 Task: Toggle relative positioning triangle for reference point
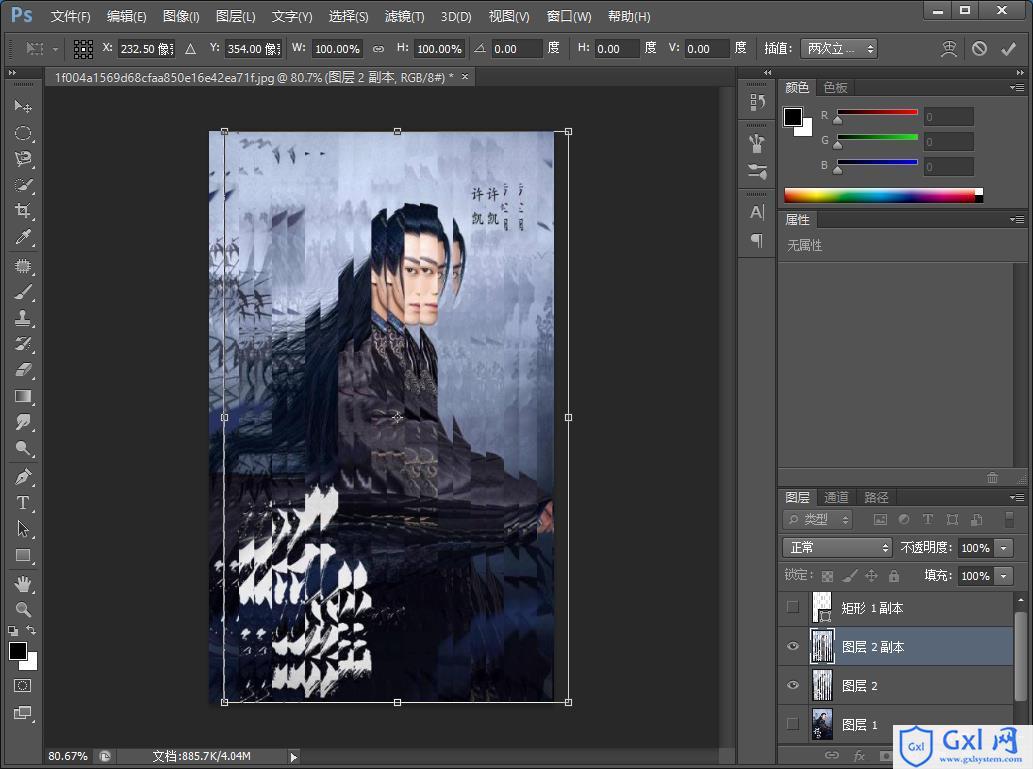(x=190, y=49)
